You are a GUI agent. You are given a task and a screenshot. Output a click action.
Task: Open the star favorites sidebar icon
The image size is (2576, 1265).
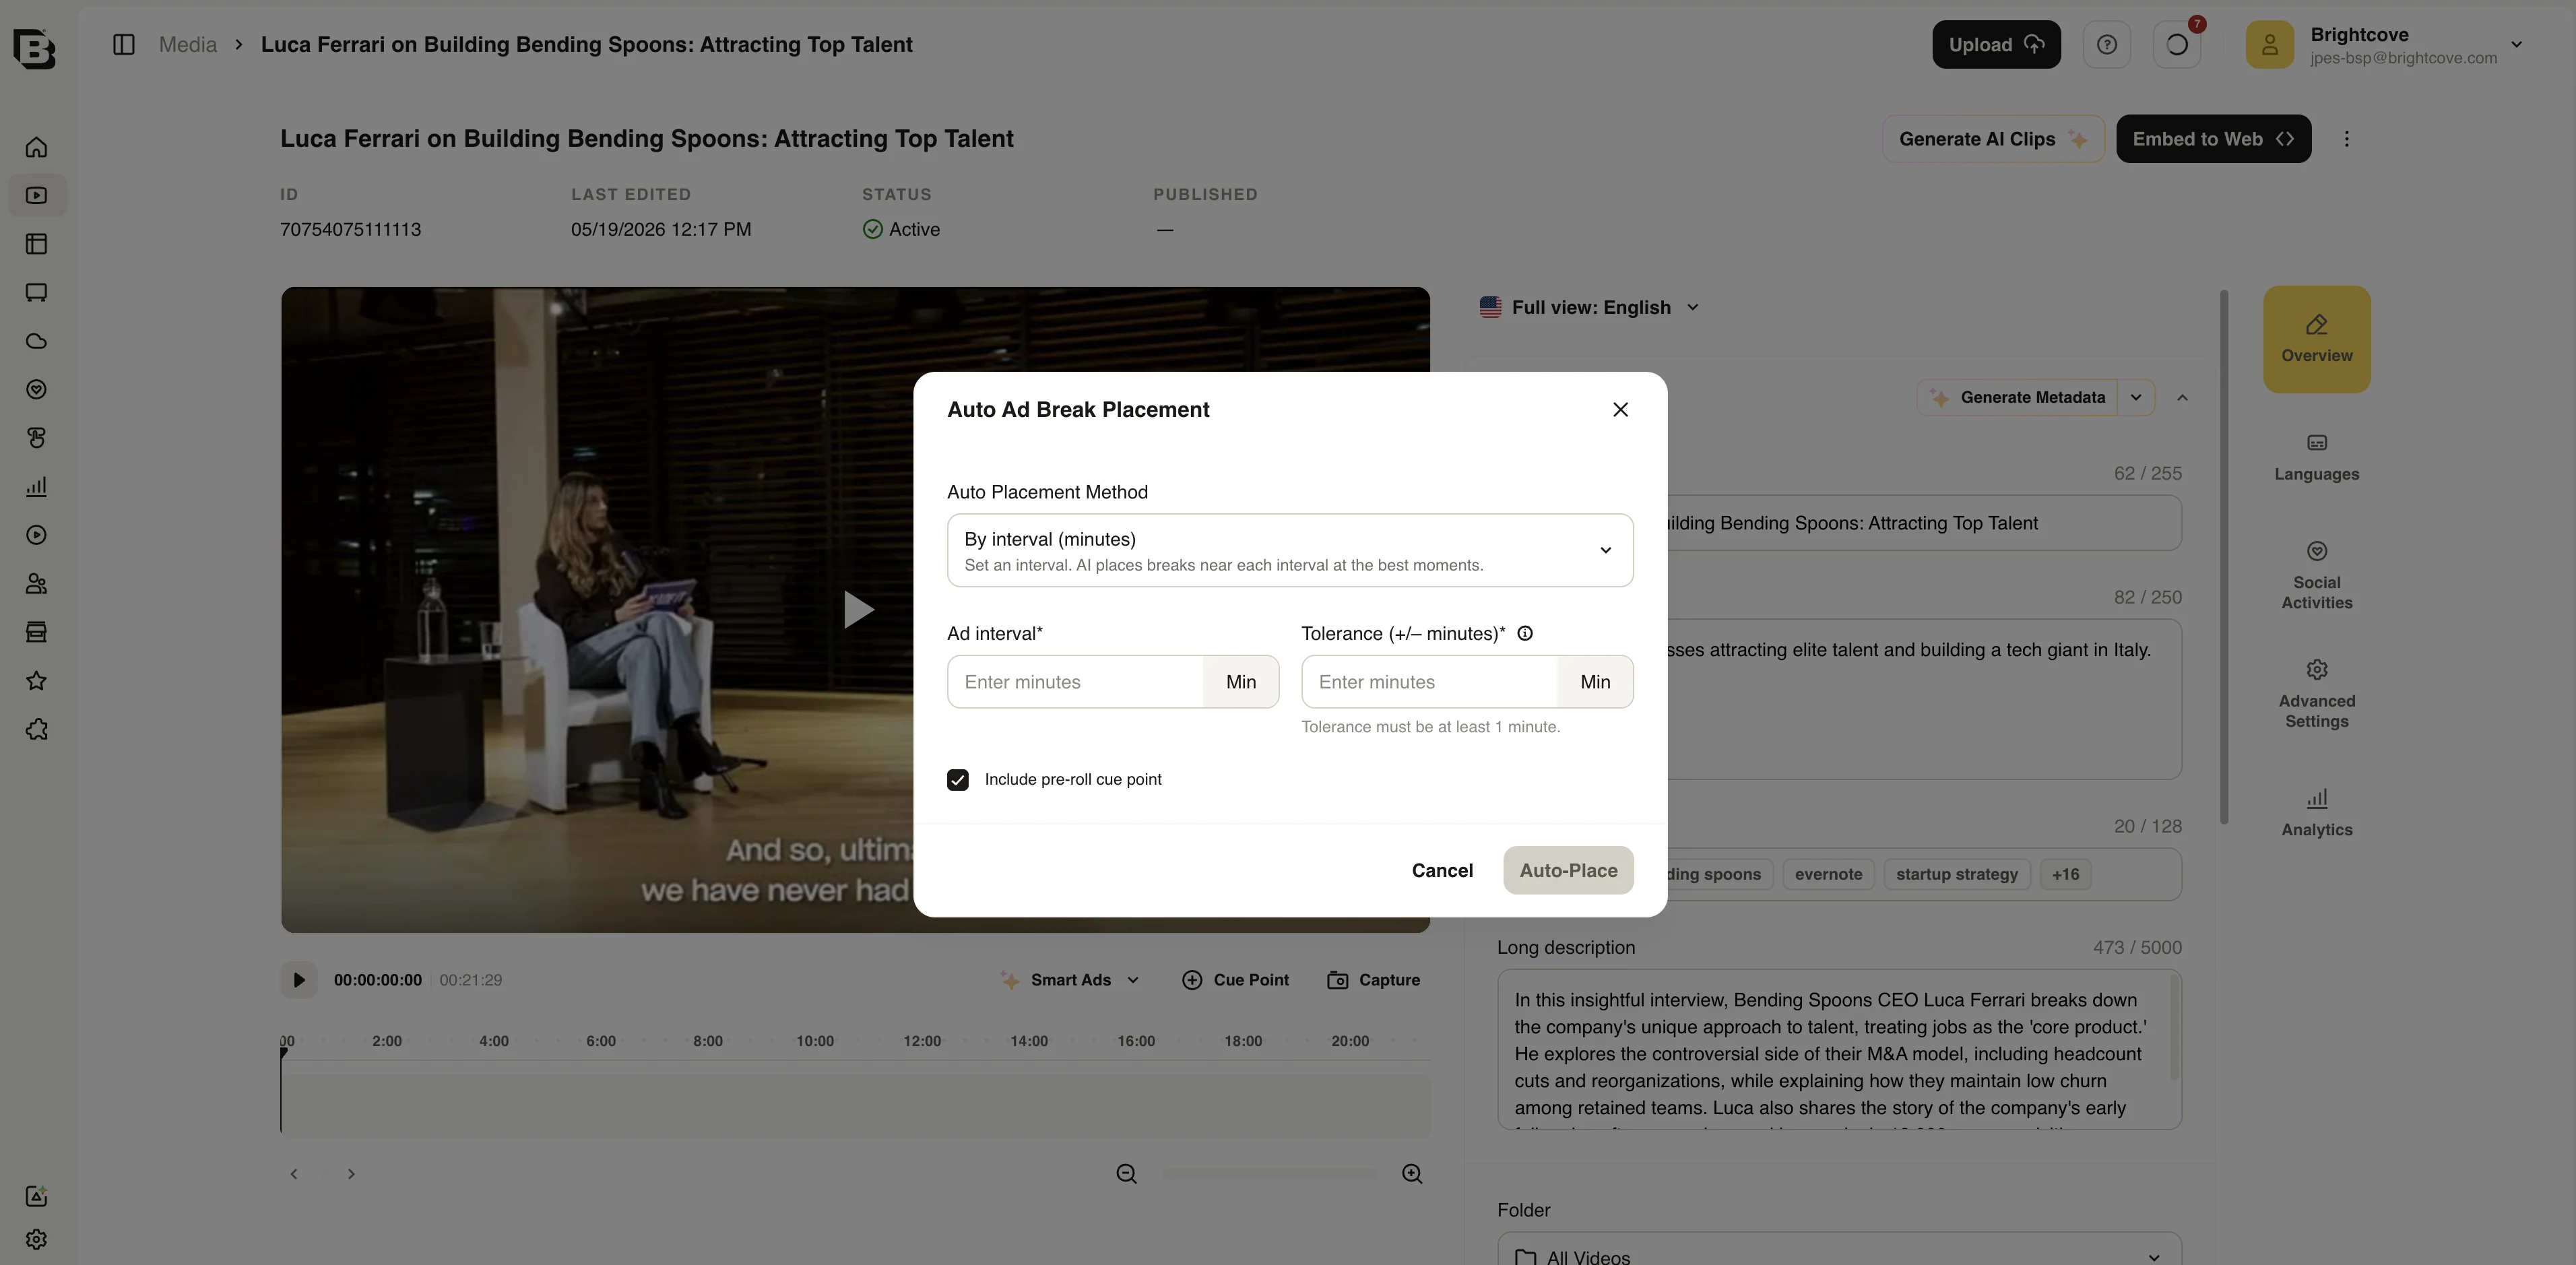(36, 681)
